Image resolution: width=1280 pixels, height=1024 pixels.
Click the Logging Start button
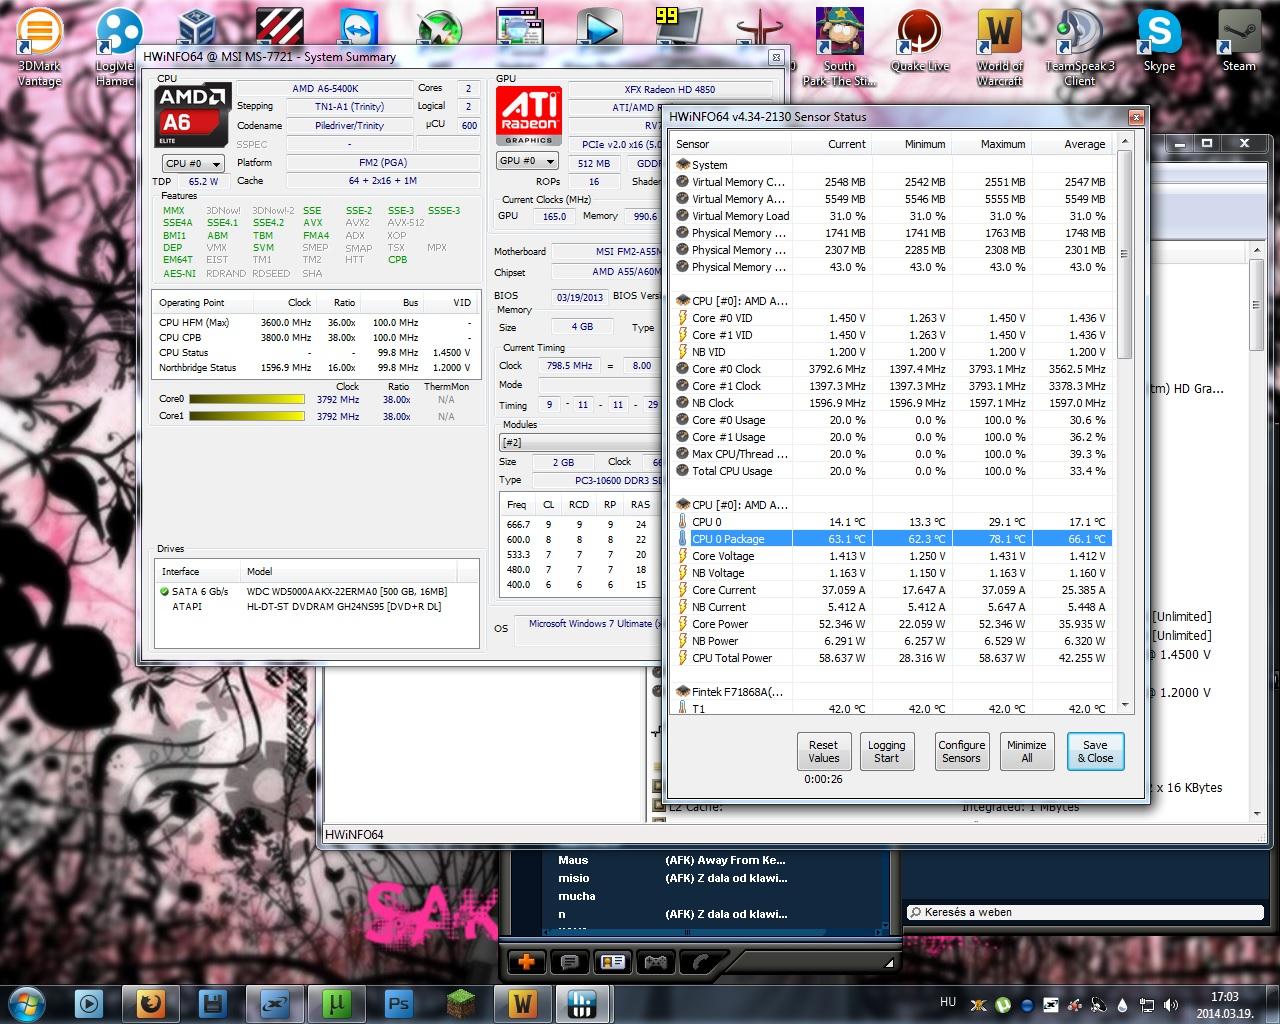coord(886,751)
